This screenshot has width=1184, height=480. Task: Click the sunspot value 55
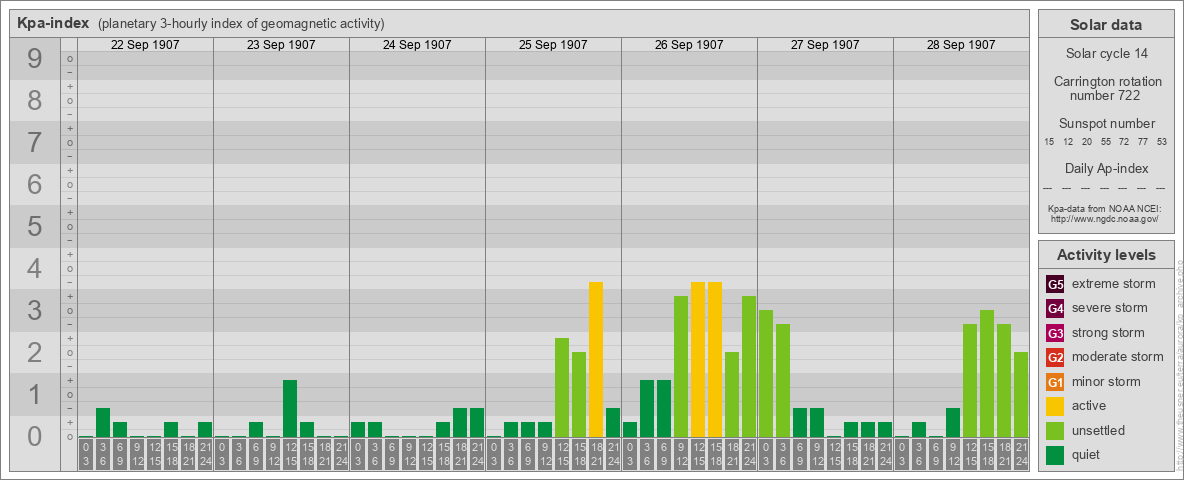point(1105,142)
